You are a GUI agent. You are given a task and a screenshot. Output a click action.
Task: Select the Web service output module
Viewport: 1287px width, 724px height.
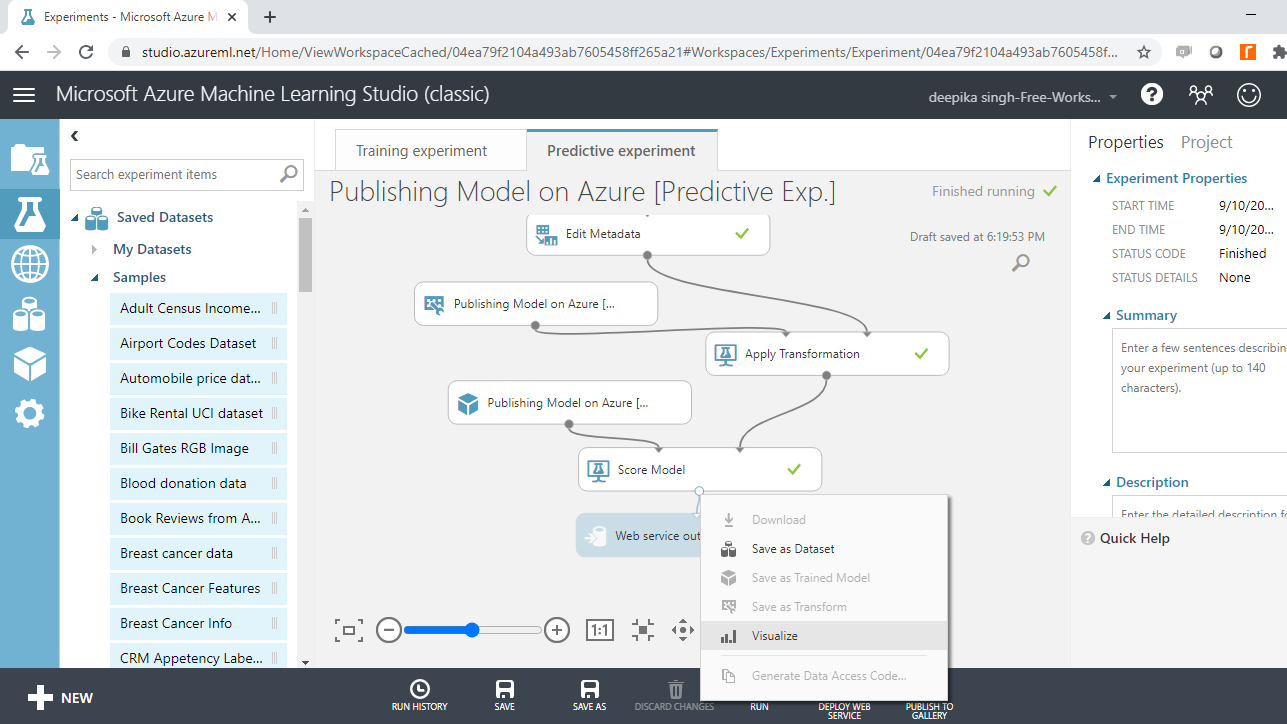click(640, 536)
